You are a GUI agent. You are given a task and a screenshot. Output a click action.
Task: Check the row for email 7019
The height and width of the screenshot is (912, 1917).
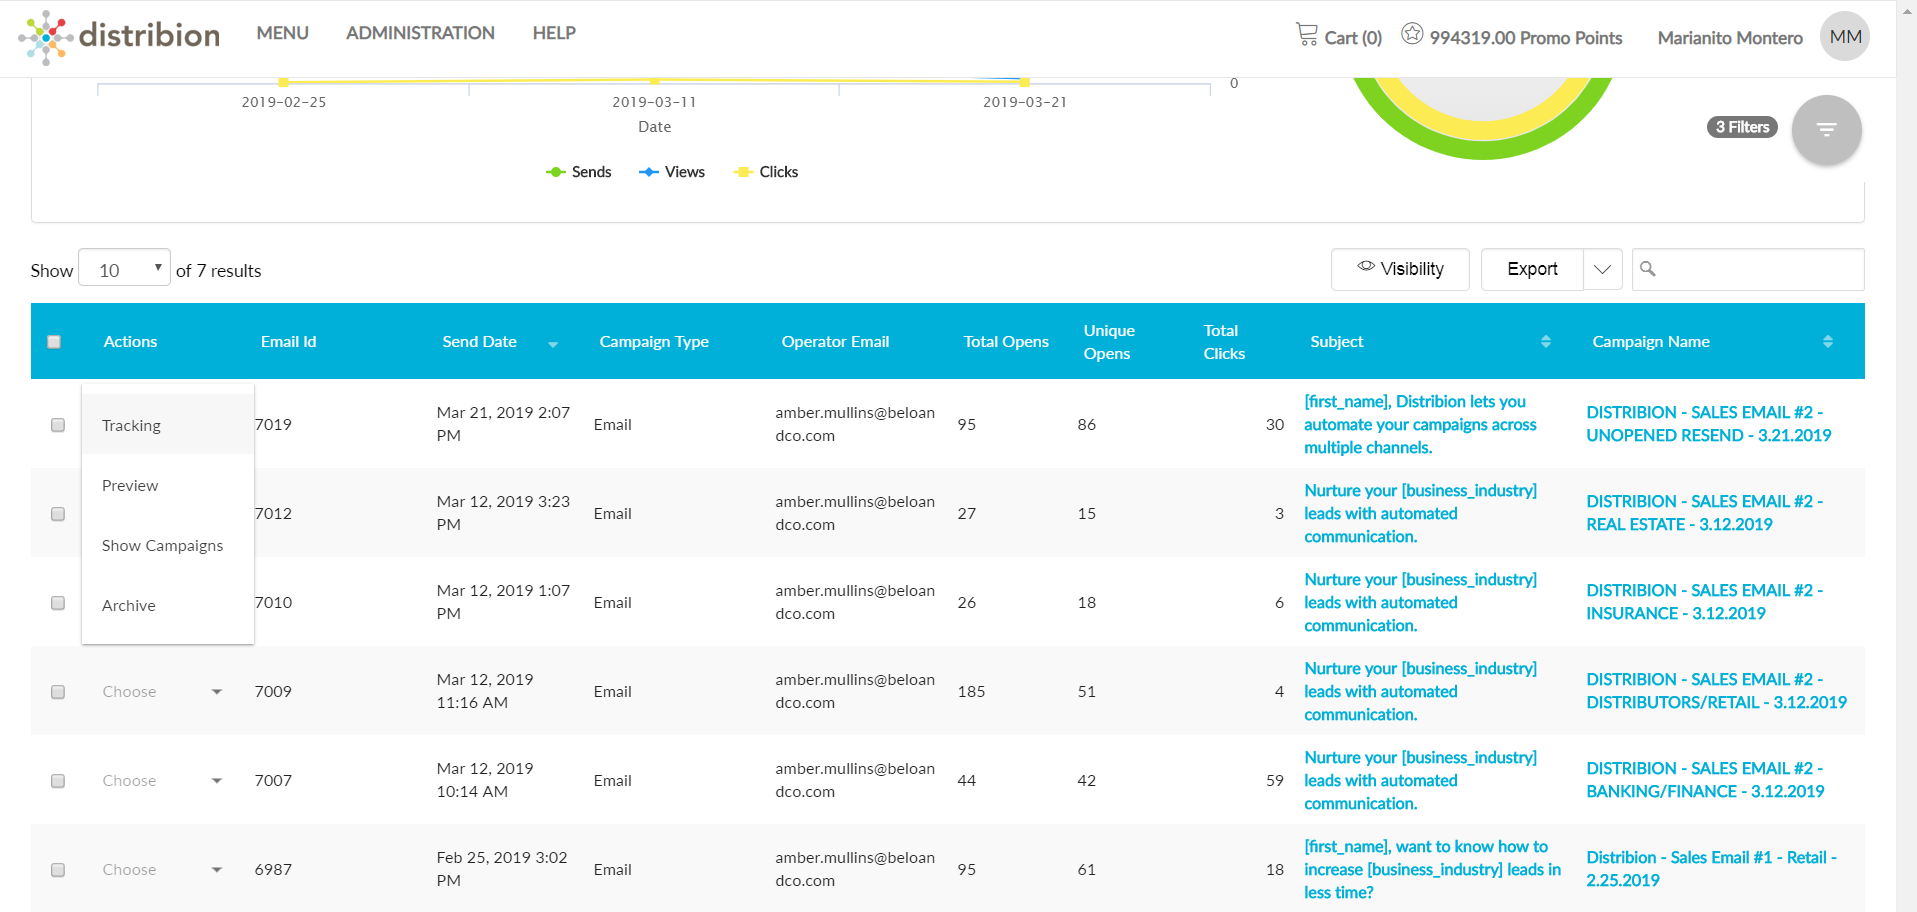58,425
